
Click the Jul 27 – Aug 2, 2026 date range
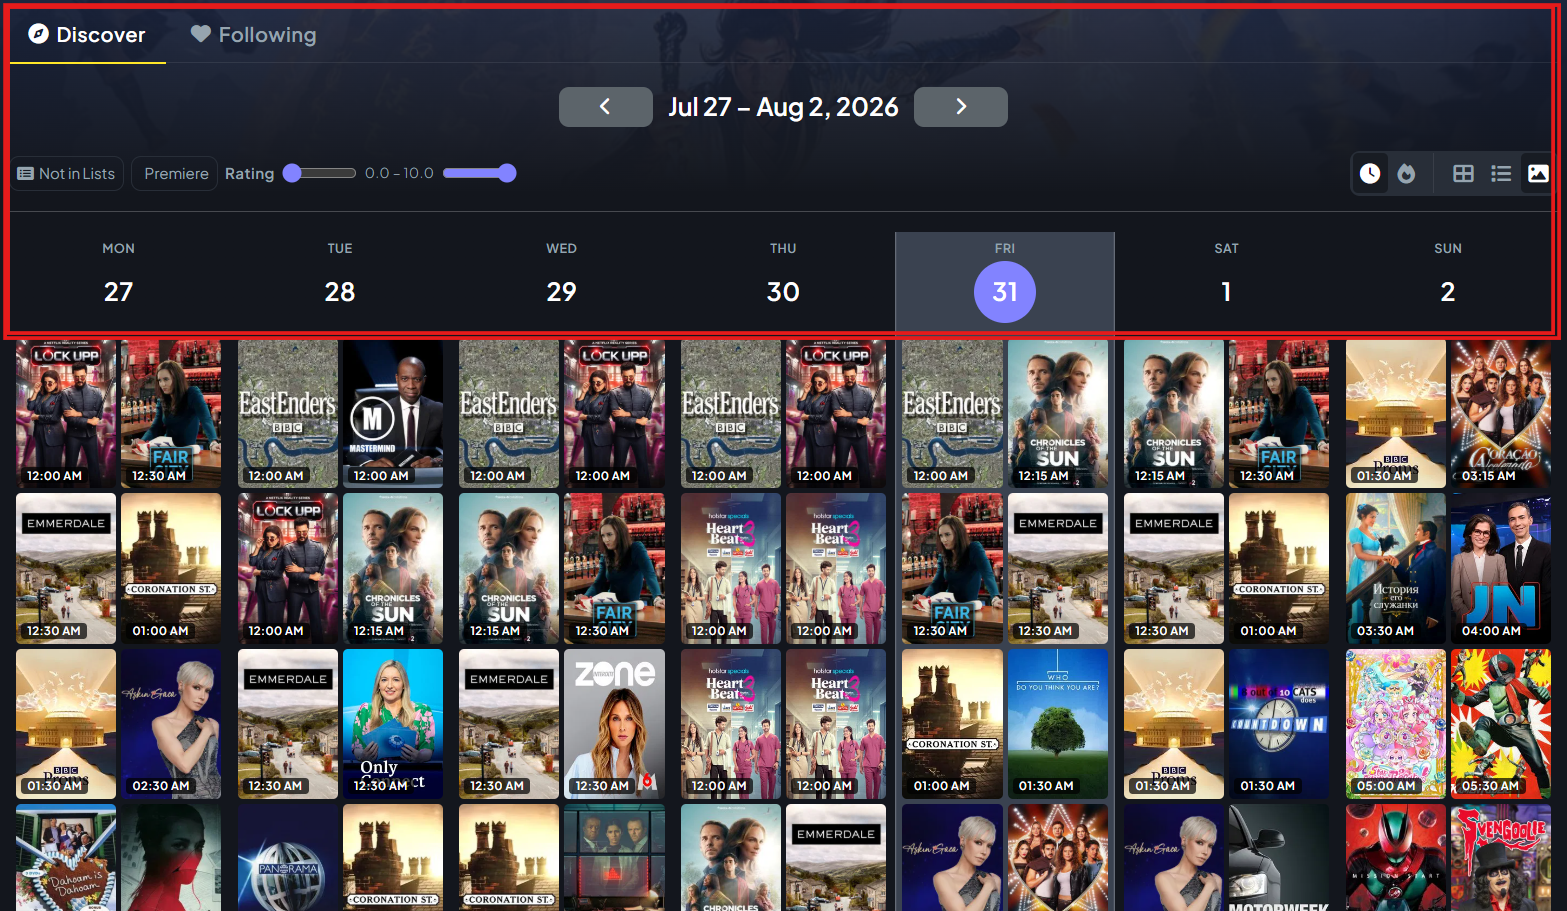coord(783,107)
